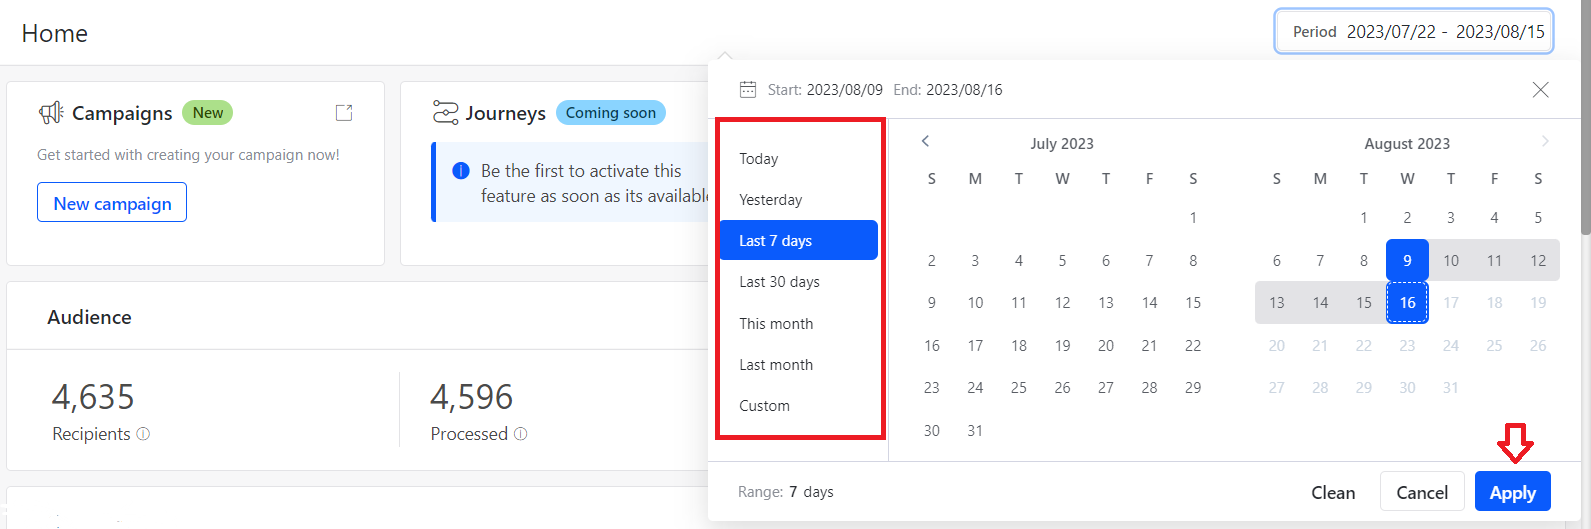Pick August 9 in the calendar
Viewport: 1591px width, 529px height.
[1407, 260]
